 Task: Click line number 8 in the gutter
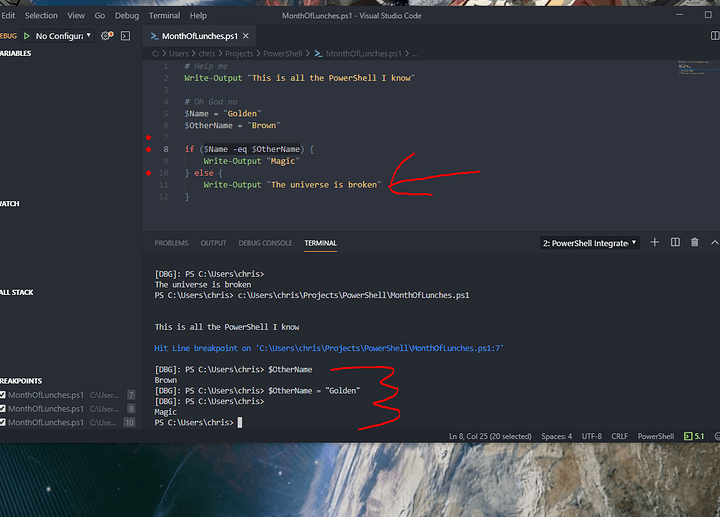pos(166,149)
